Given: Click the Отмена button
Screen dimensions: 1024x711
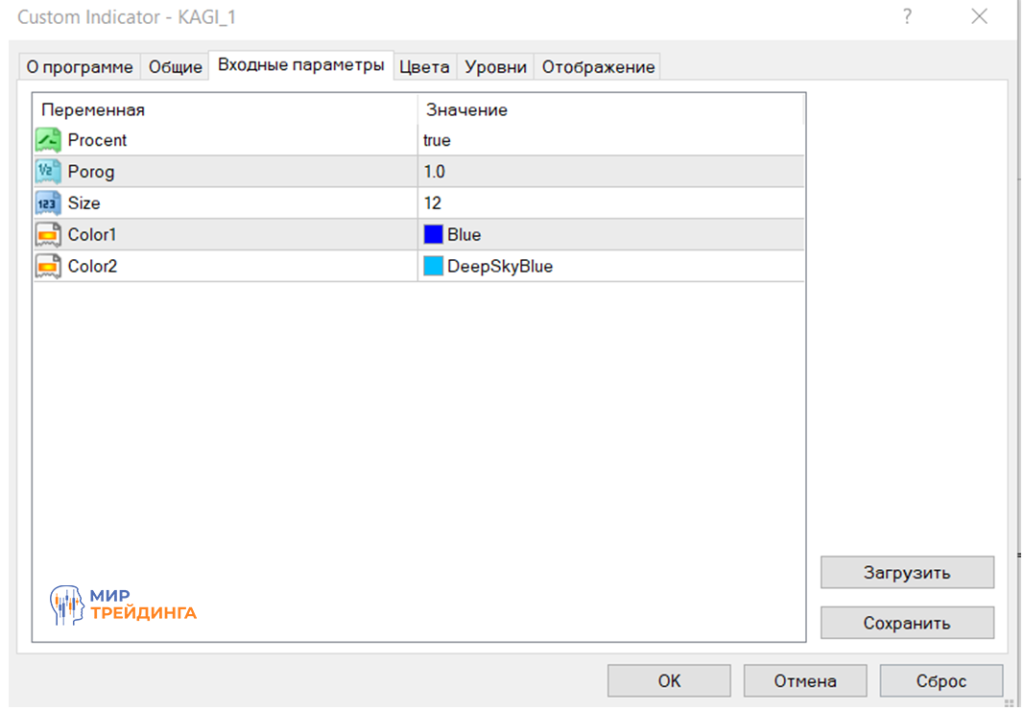Looking at the screenshot, I should tap(805, 681).
